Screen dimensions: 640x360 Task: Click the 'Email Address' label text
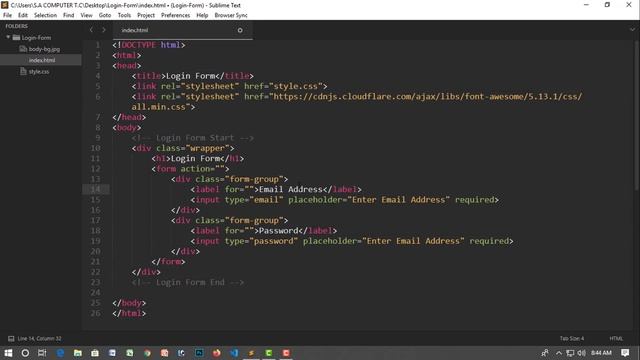[x=291, y=189]
